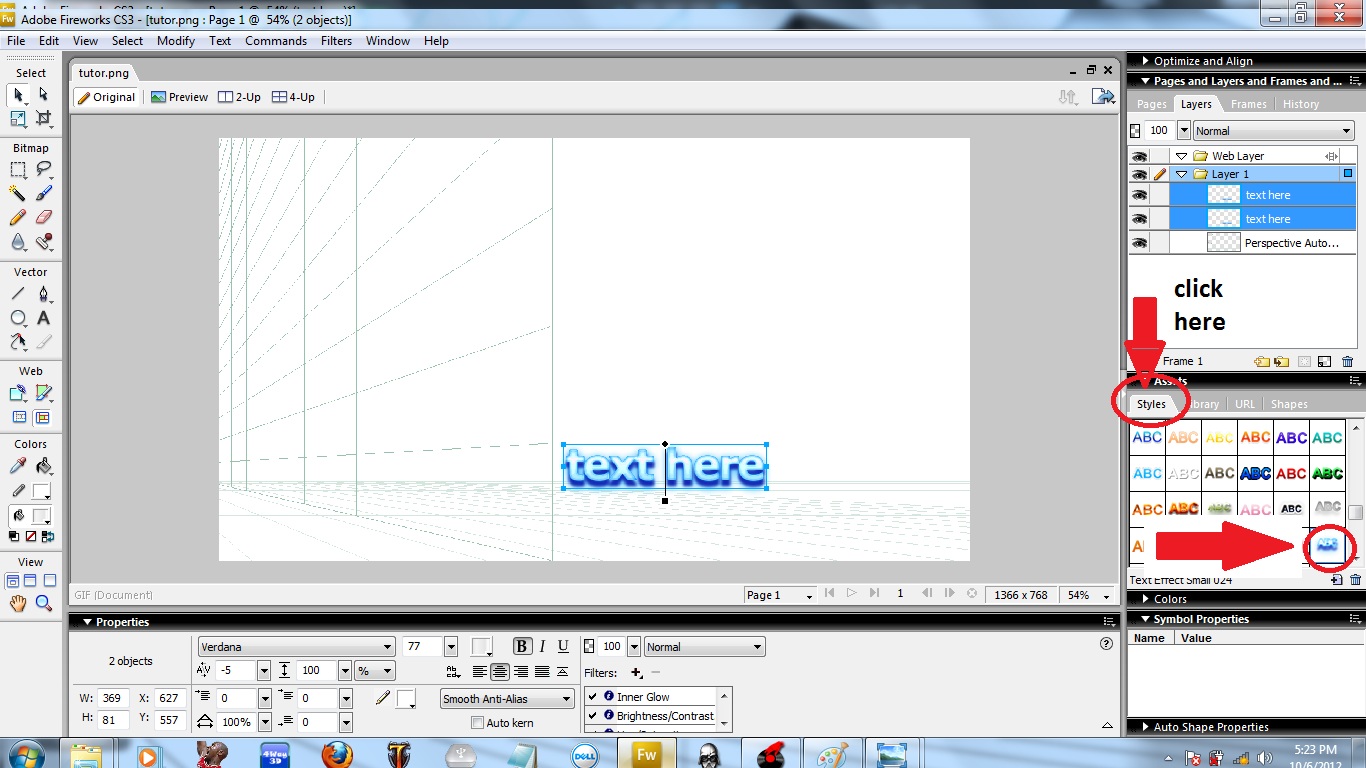Toggle bold formatting

click(522, 646)
